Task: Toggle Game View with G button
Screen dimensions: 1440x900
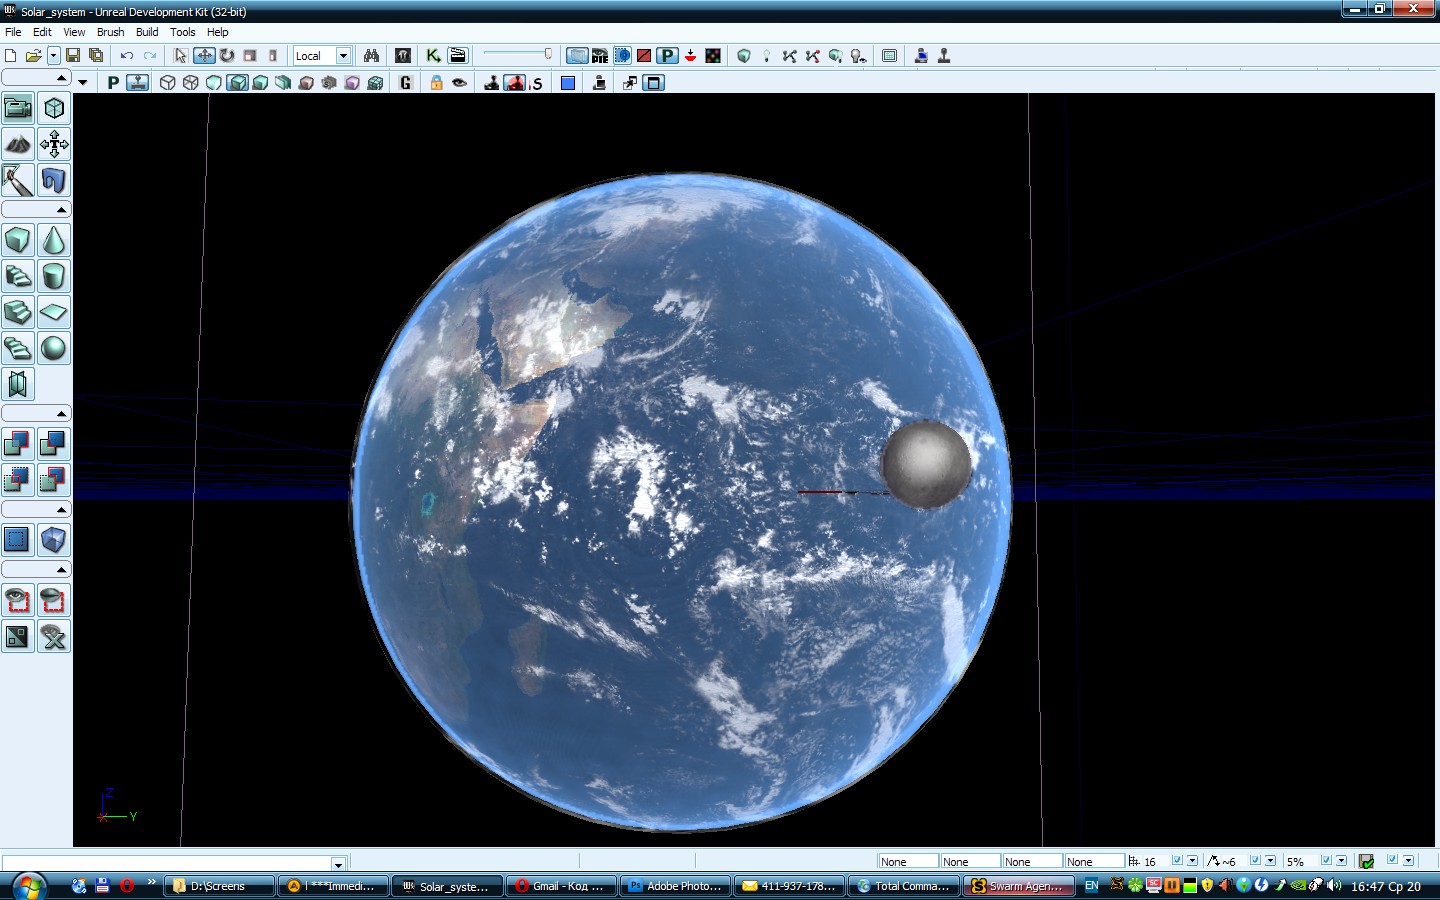Action: pyautogui.click(x=405, y=83)
